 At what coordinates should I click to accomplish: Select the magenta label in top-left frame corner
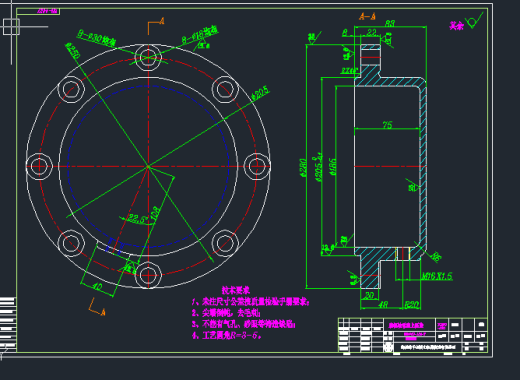pyautogui.click(x=47, y=11)
